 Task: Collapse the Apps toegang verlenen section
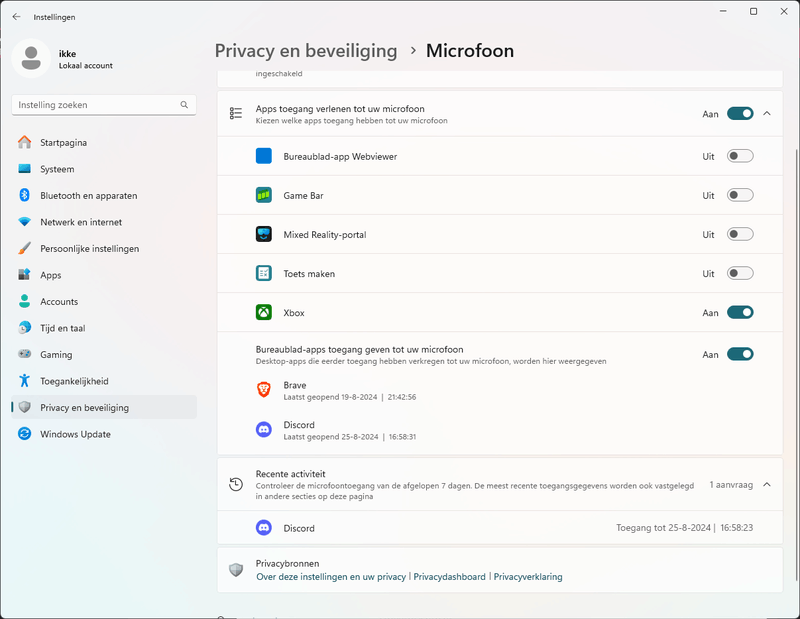tap(767, 114)
